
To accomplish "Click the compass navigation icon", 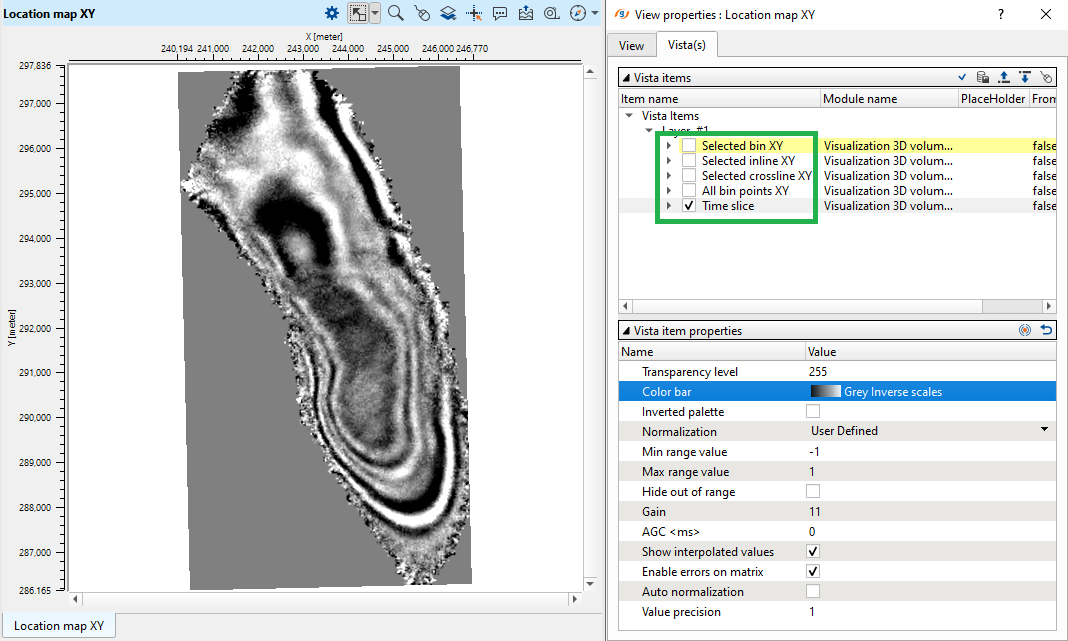I will [577, 13].
